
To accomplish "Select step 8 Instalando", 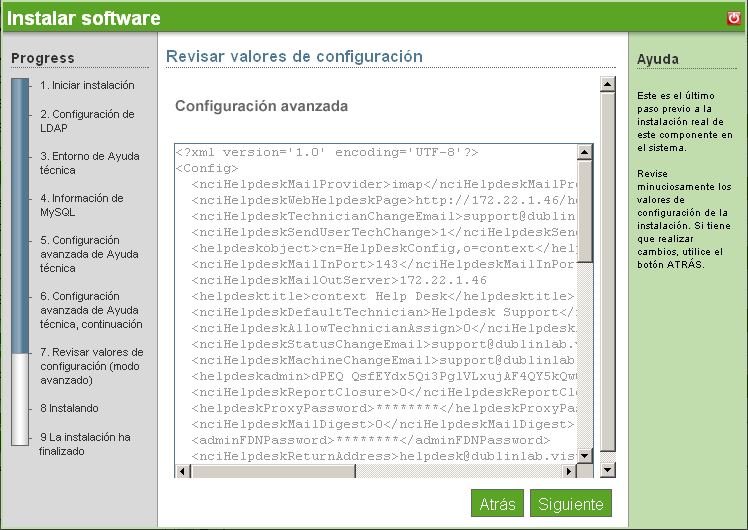I will [x=69, y=408].
